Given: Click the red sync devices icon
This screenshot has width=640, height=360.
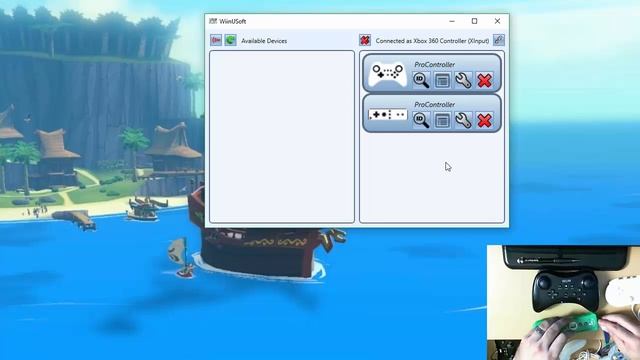Looking at the screenshot, I should click(216, 40).
